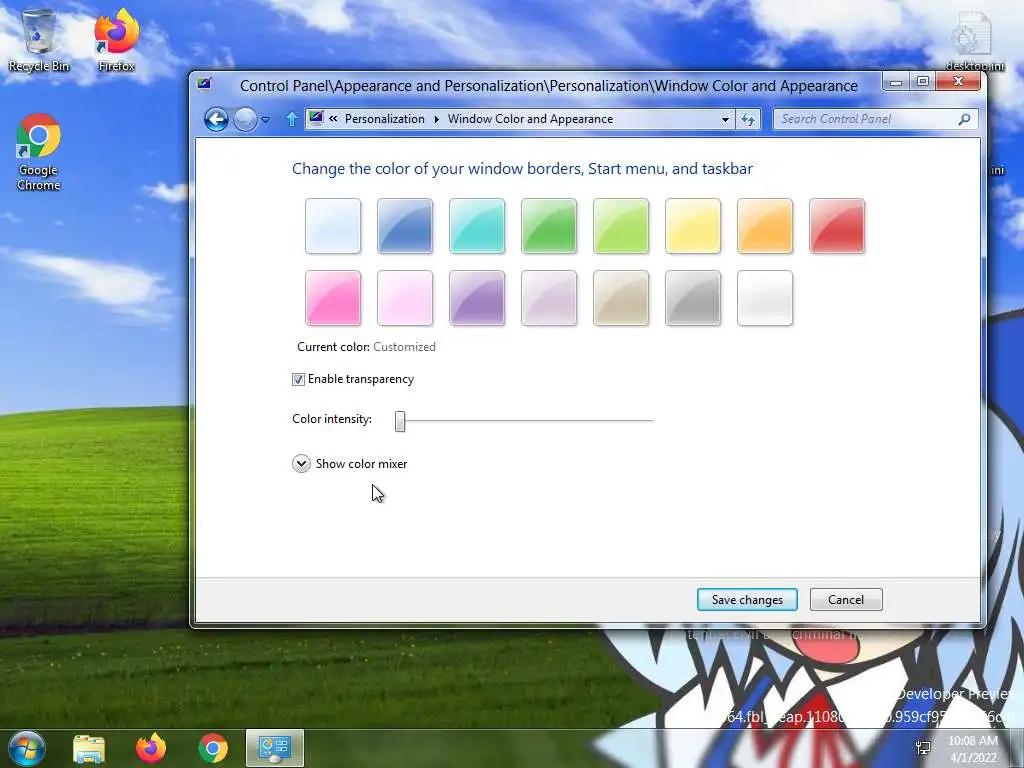The height and width of the screenshot is (768, 1024).
Task: Cancel the color changes
Action: [846, 600]
